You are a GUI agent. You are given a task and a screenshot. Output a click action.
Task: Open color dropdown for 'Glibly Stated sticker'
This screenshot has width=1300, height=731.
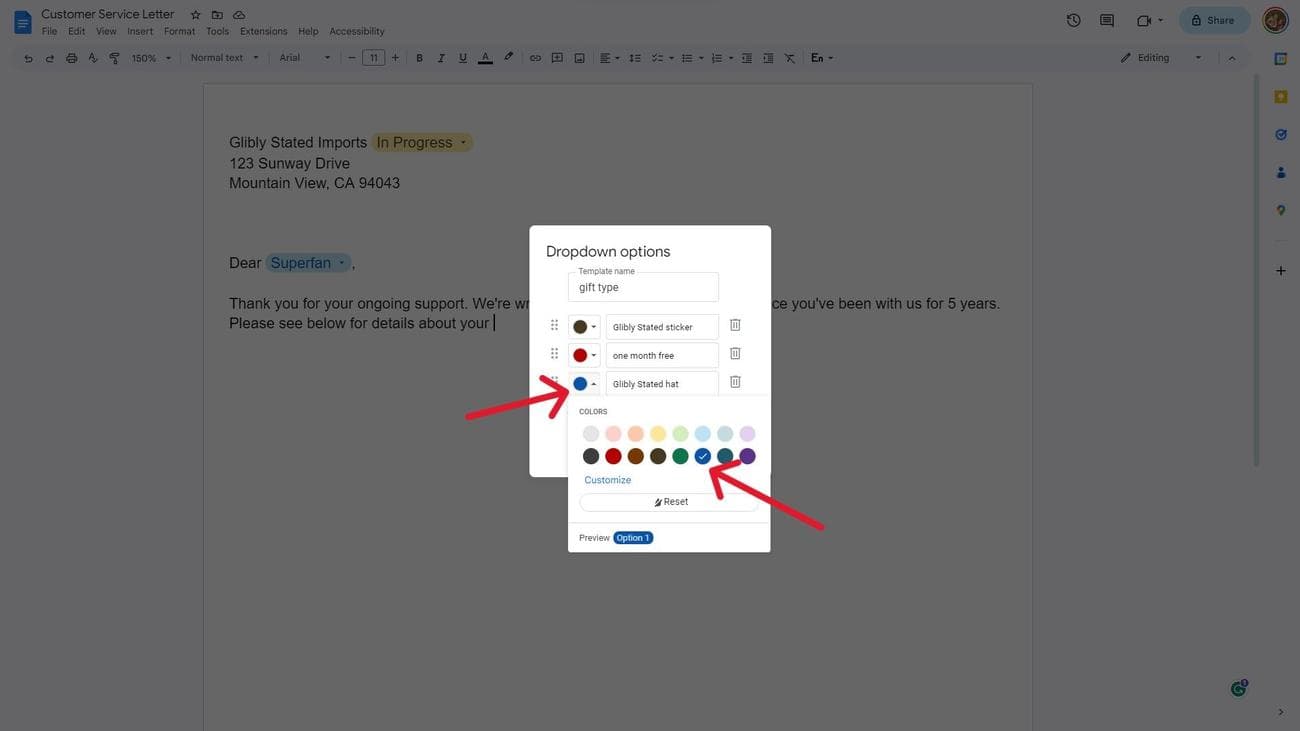click(584, 327)
